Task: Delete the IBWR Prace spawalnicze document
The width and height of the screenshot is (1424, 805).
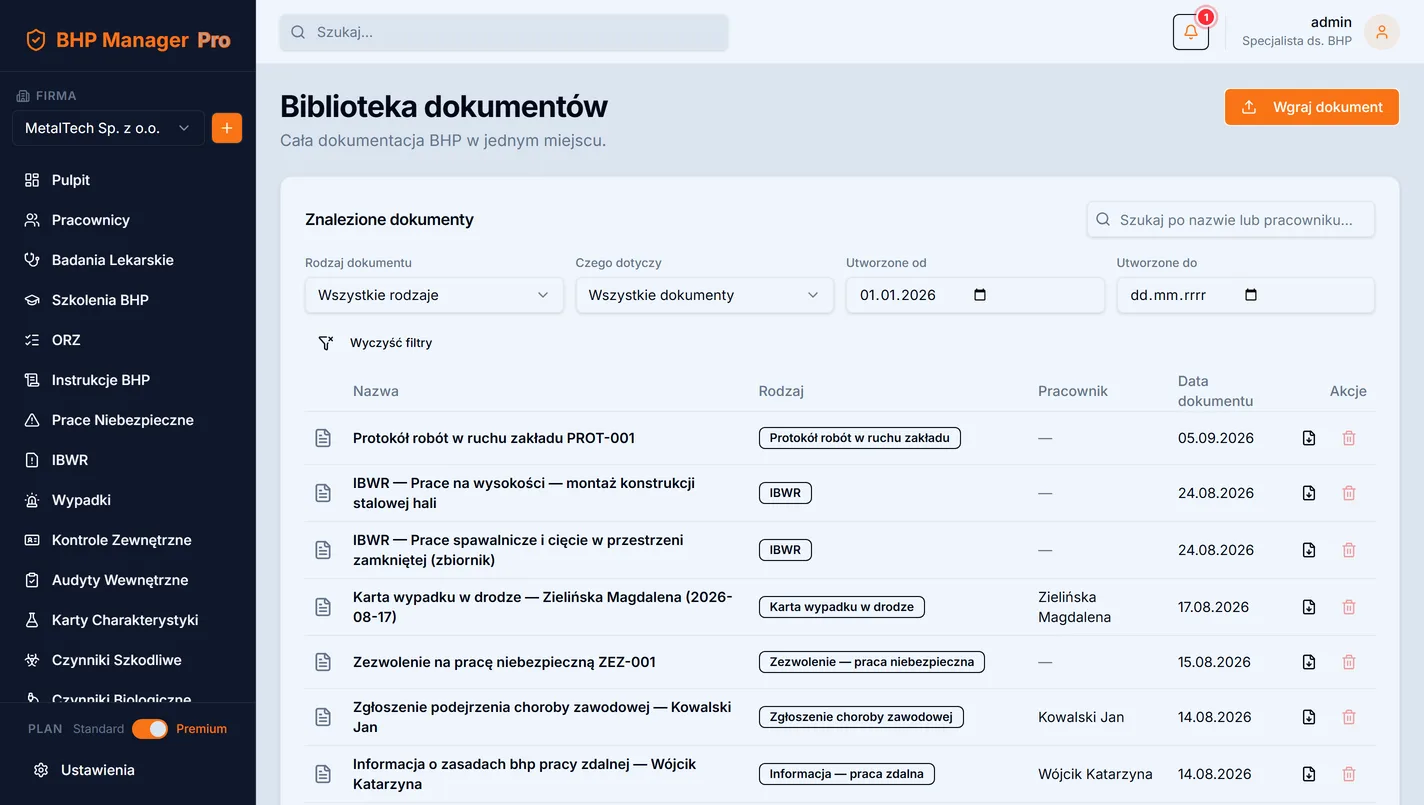Action: pos(1349,550)
